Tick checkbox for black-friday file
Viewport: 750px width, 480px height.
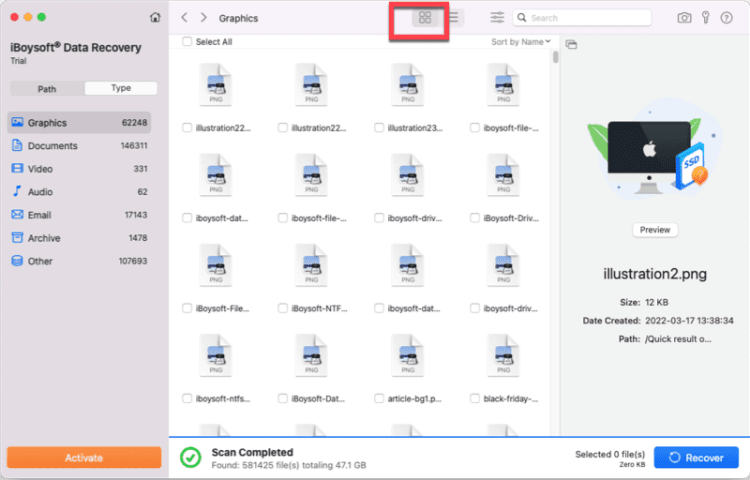point(475,398)
